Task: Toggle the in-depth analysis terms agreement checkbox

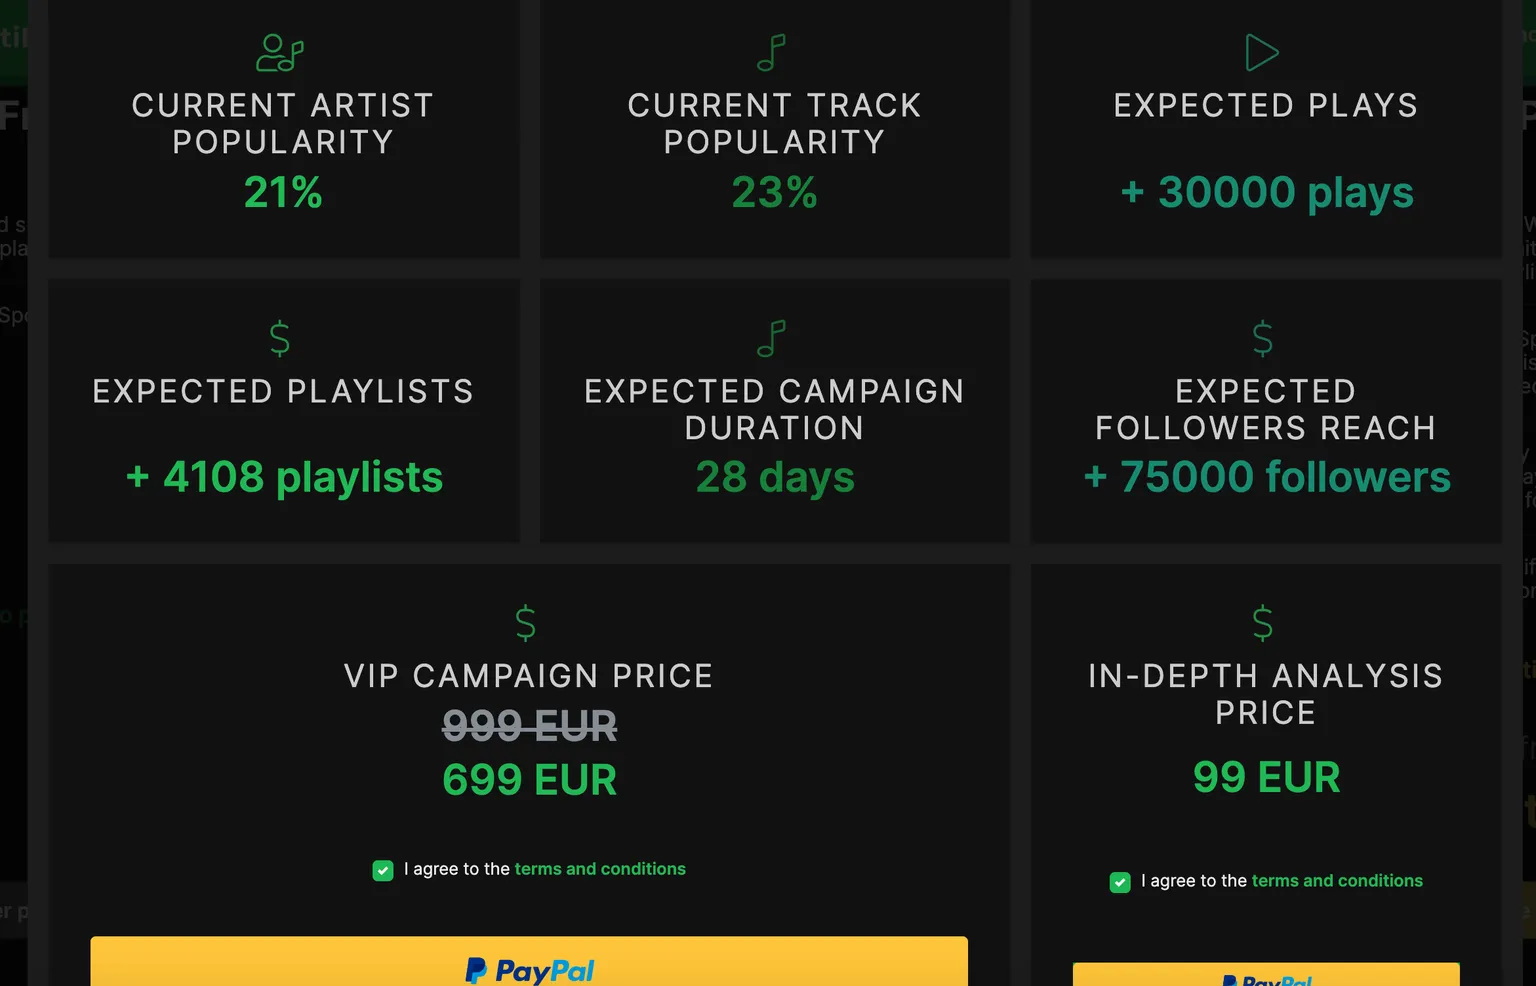Action: (x=1120, y=882)
